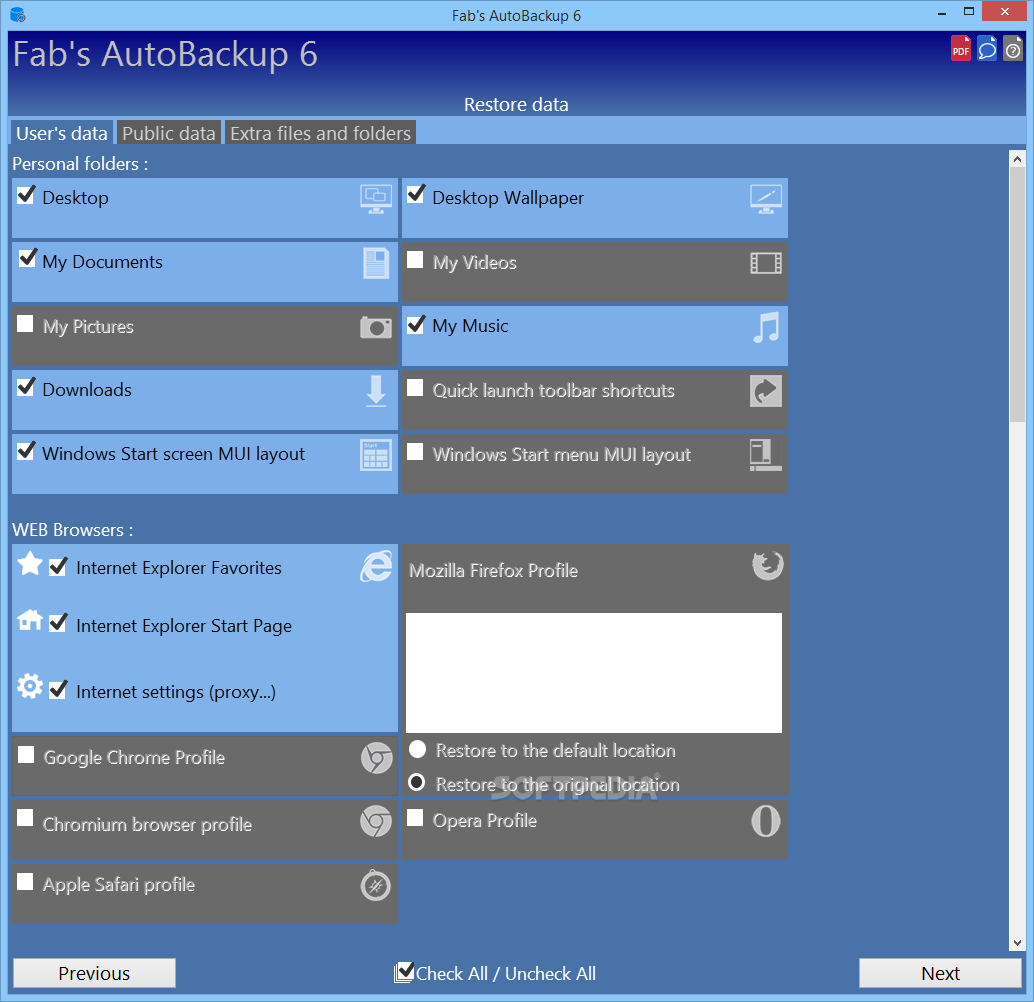Click the Desktop monitor icon

(376, 199)
